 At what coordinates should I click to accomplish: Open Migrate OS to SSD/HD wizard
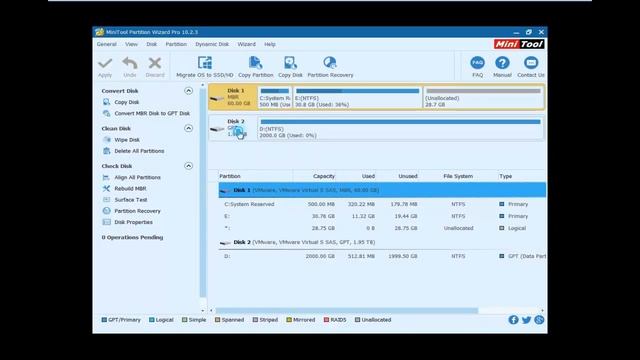204,67
